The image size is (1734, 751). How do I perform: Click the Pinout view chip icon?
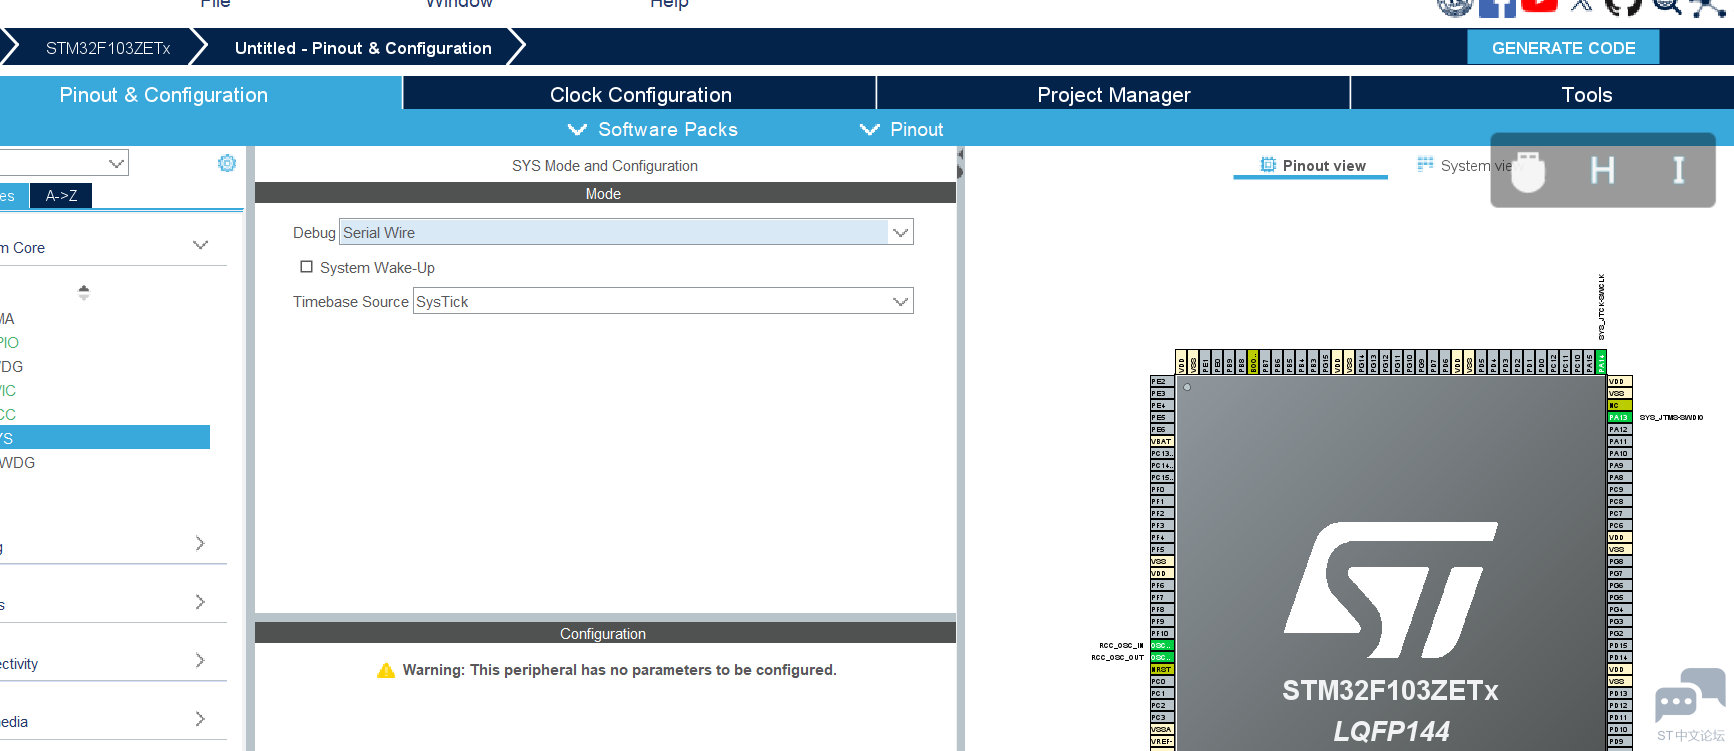click(x=1268, y=165)
